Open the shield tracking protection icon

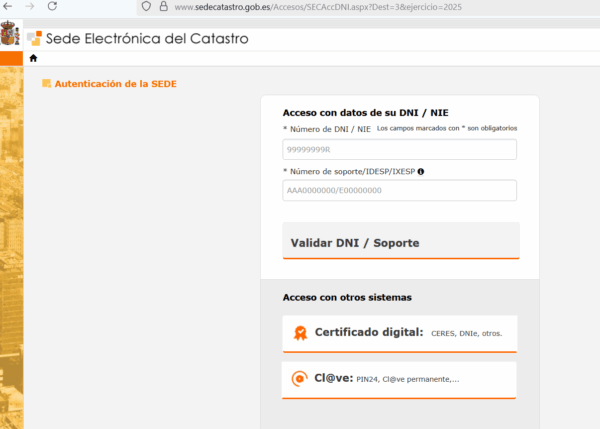(146, 7)
